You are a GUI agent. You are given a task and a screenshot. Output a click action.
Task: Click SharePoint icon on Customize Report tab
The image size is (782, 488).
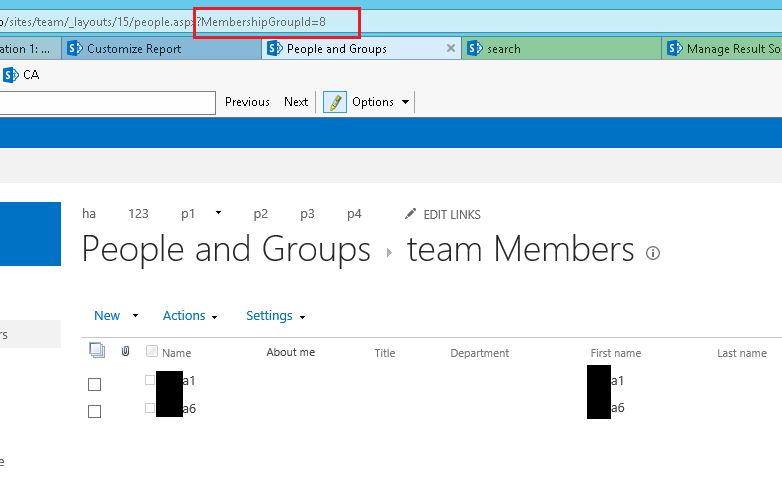[x=75, y=48]
